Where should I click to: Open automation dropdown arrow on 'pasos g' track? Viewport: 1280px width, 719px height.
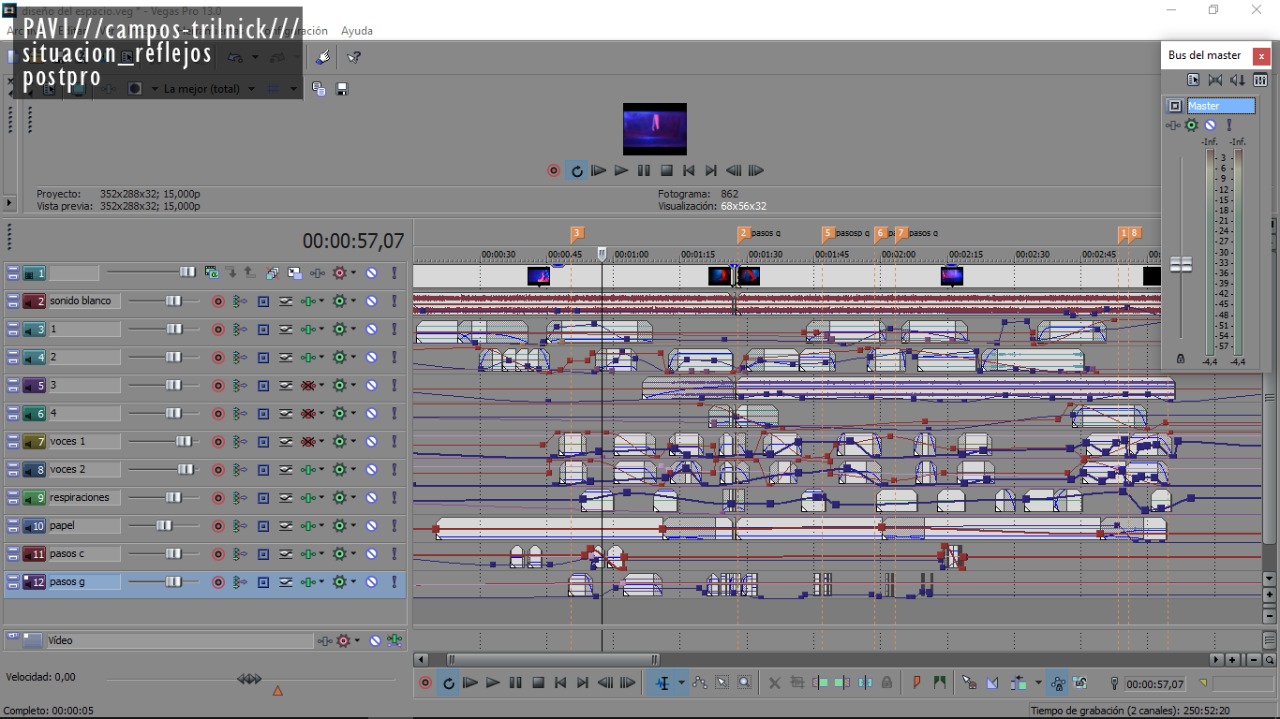[x=353, y=582]
